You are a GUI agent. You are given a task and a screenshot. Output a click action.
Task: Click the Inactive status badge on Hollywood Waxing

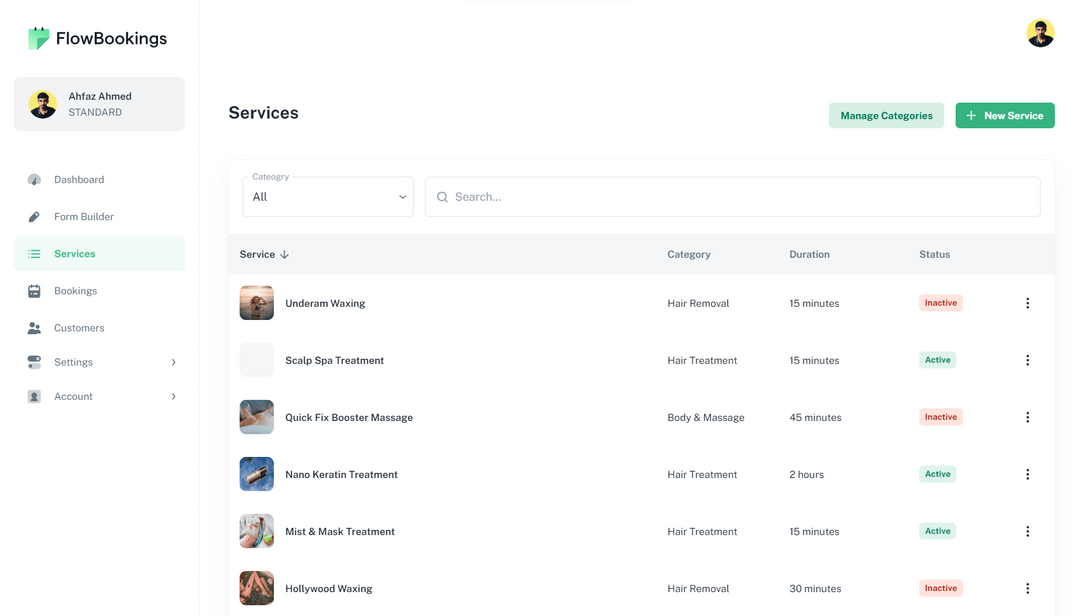coord(940,588)
